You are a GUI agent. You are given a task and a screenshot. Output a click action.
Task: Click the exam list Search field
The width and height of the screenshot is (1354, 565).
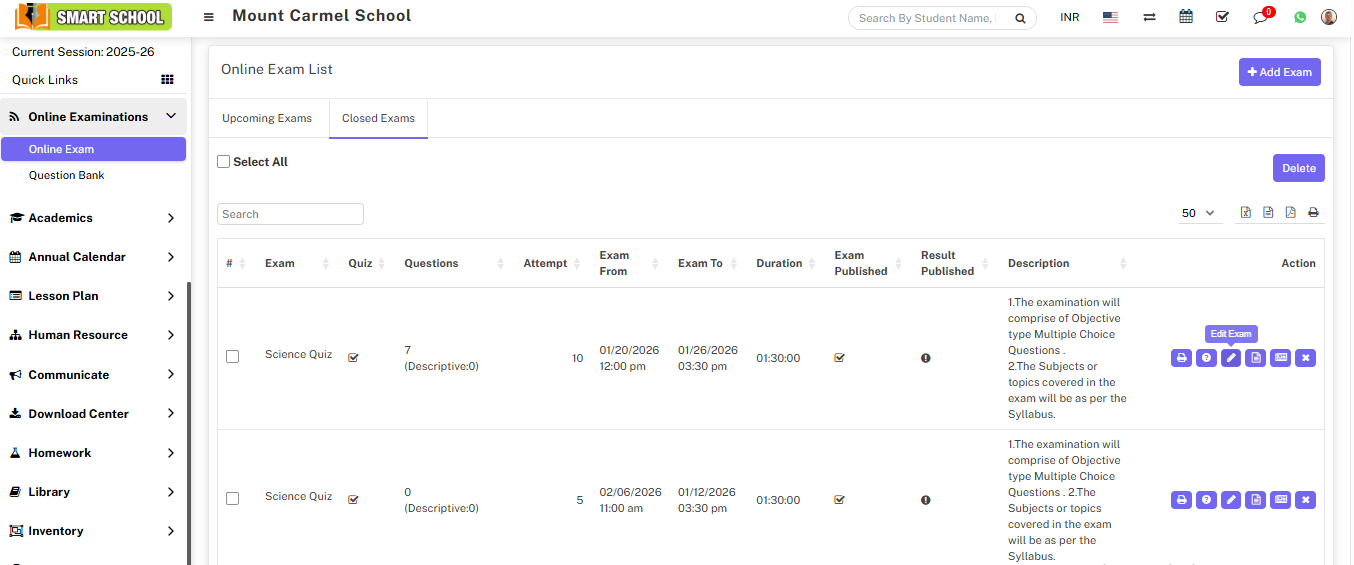[290, 214]
